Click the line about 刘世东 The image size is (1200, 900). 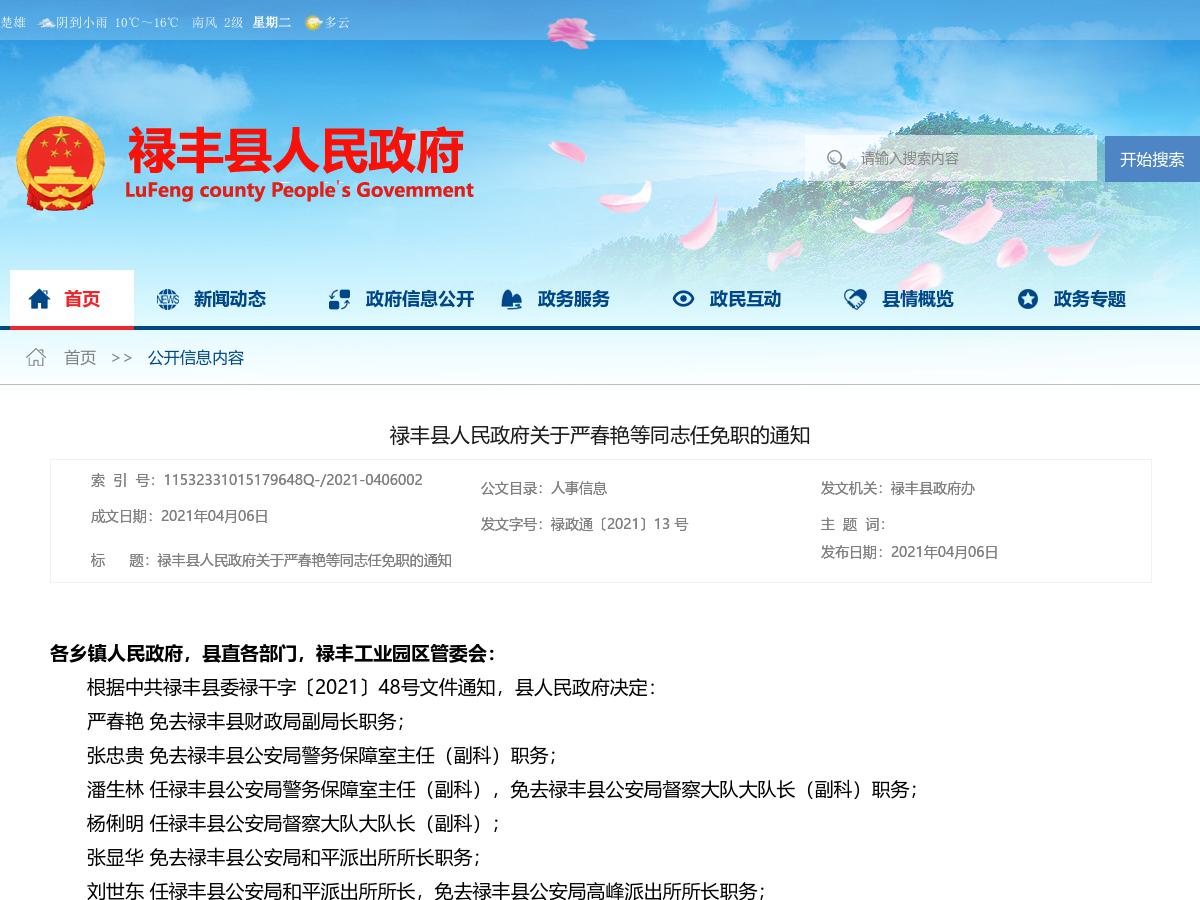pos(427,890)
